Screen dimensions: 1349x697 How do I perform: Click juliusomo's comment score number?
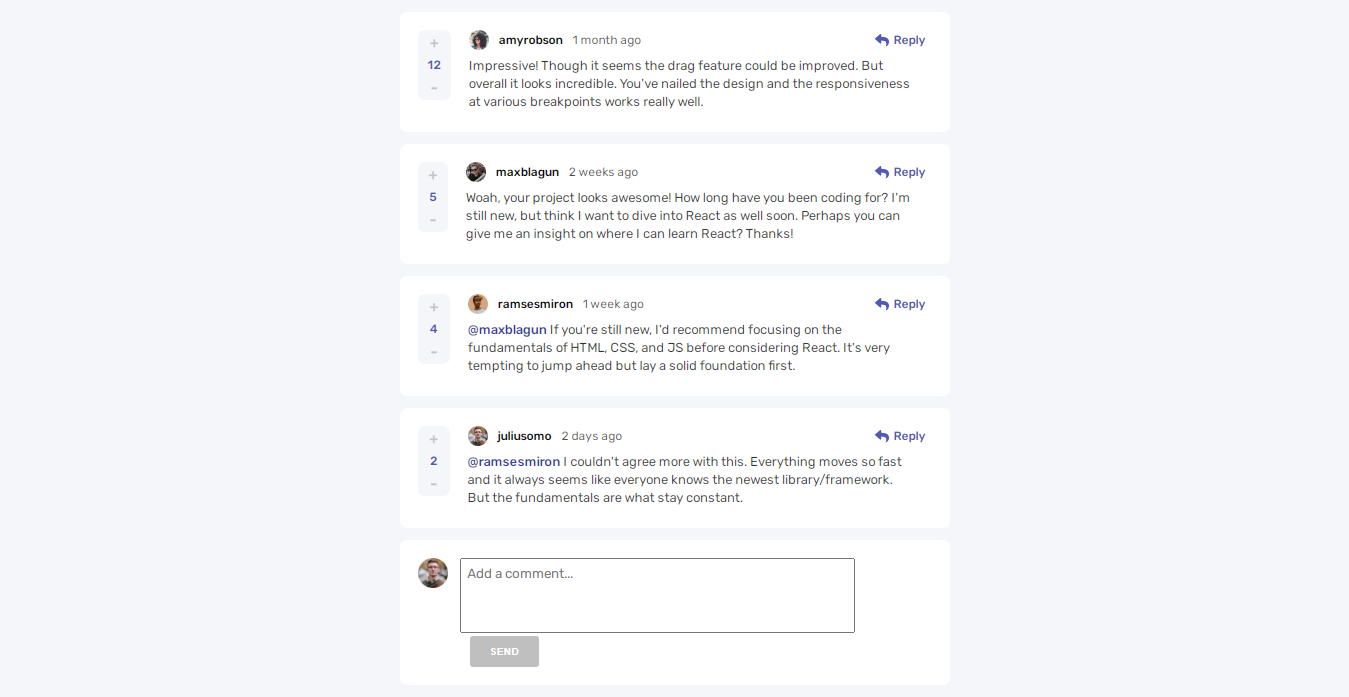pyautogui.click(x=433, y=460)
